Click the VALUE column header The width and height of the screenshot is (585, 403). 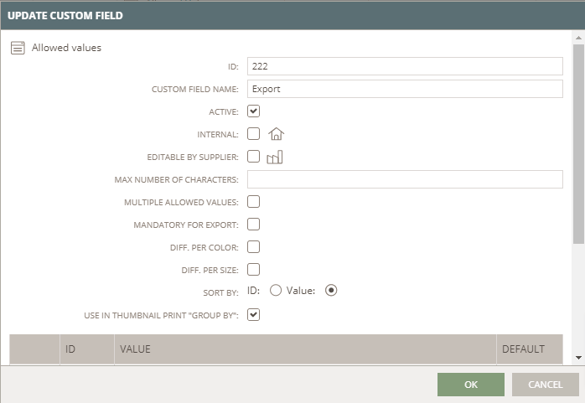click(305, 349)
